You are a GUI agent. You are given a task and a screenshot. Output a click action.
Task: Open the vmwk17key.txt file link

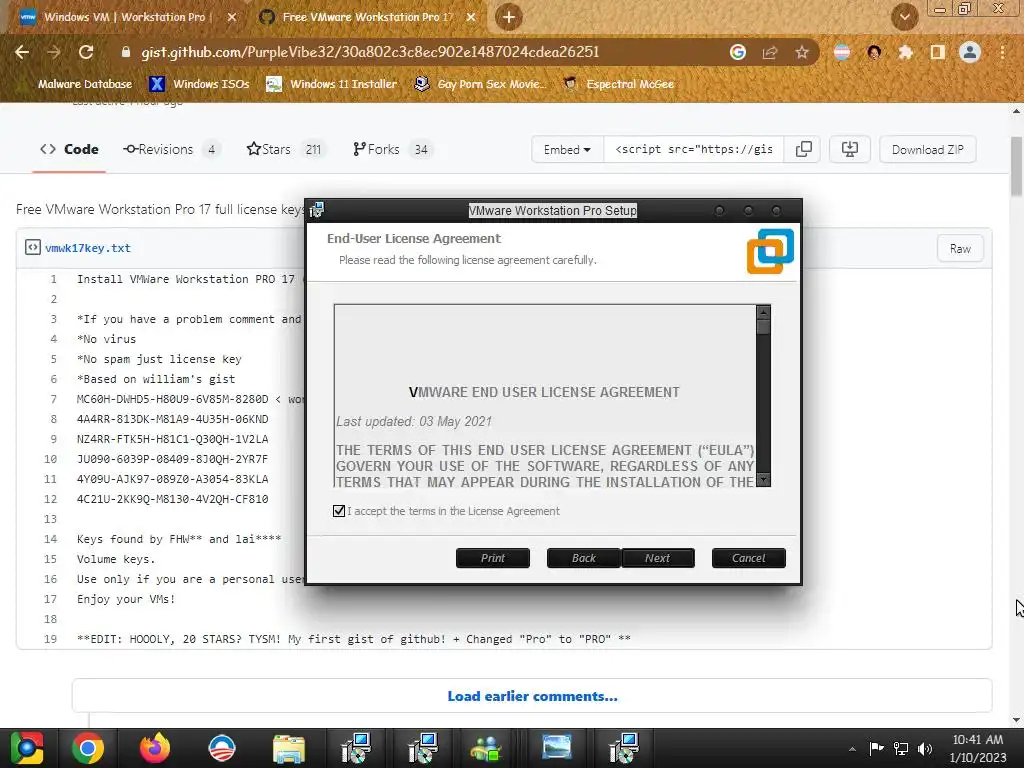pos(88,248)
